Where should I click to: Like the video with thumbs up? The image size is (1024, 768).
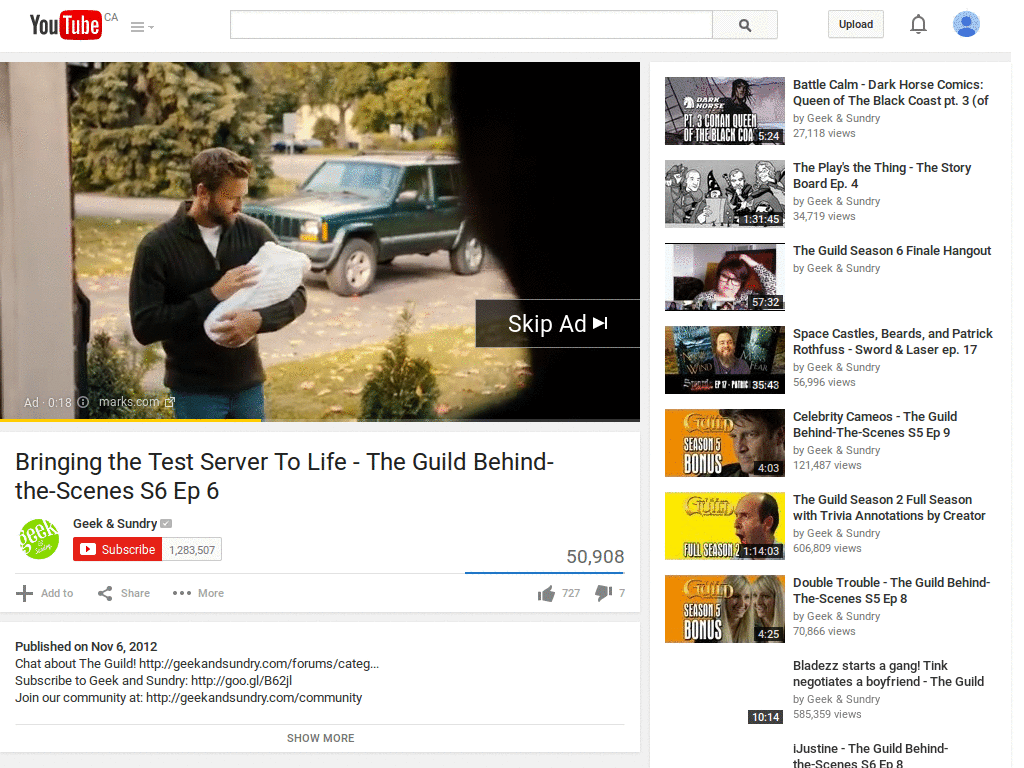(546, 593)
